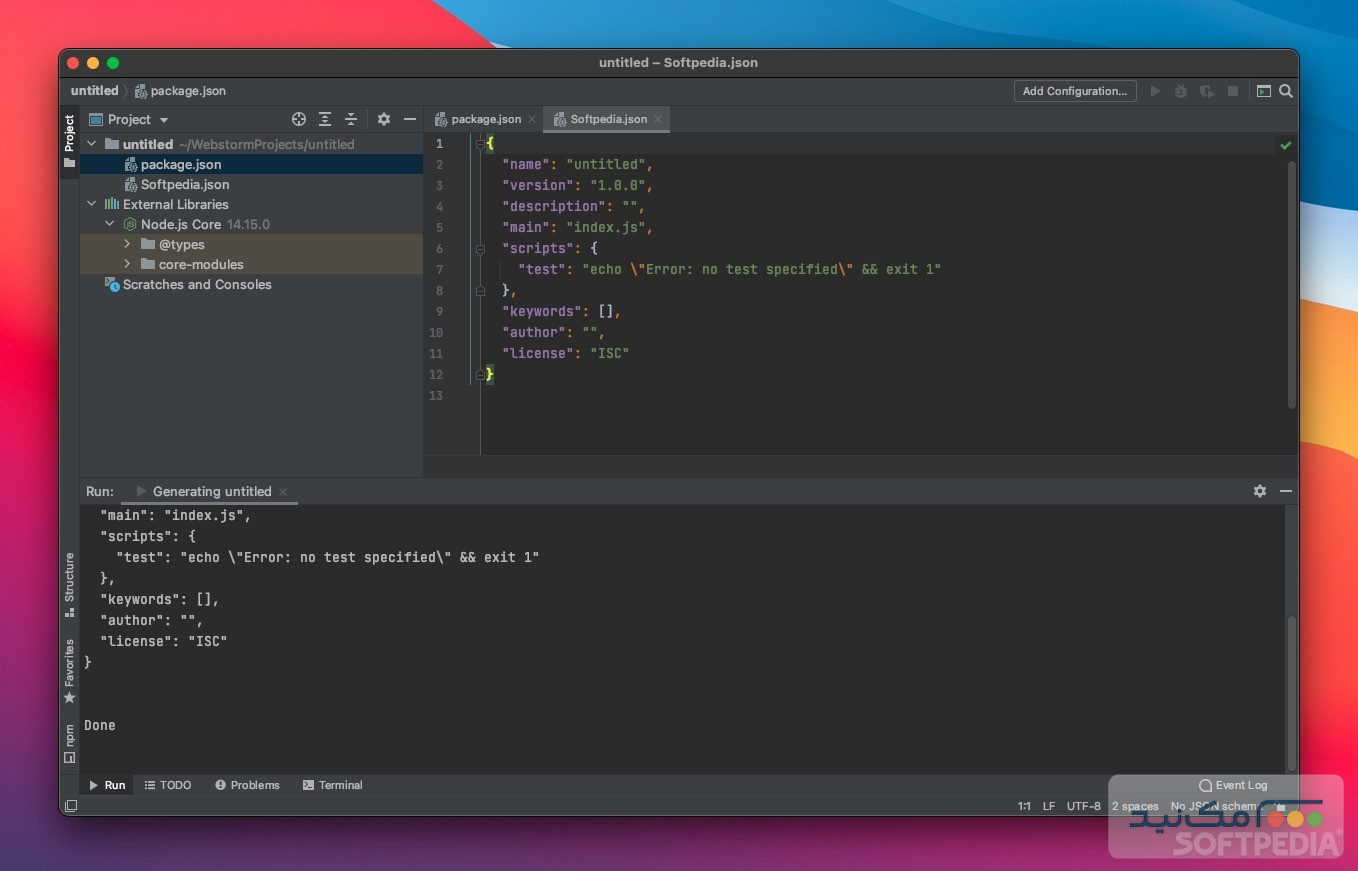Viewport: 1358px width, 871px height.
Task: Collapse all nodes in the Project tree
Action: click(x=352, y=119)
